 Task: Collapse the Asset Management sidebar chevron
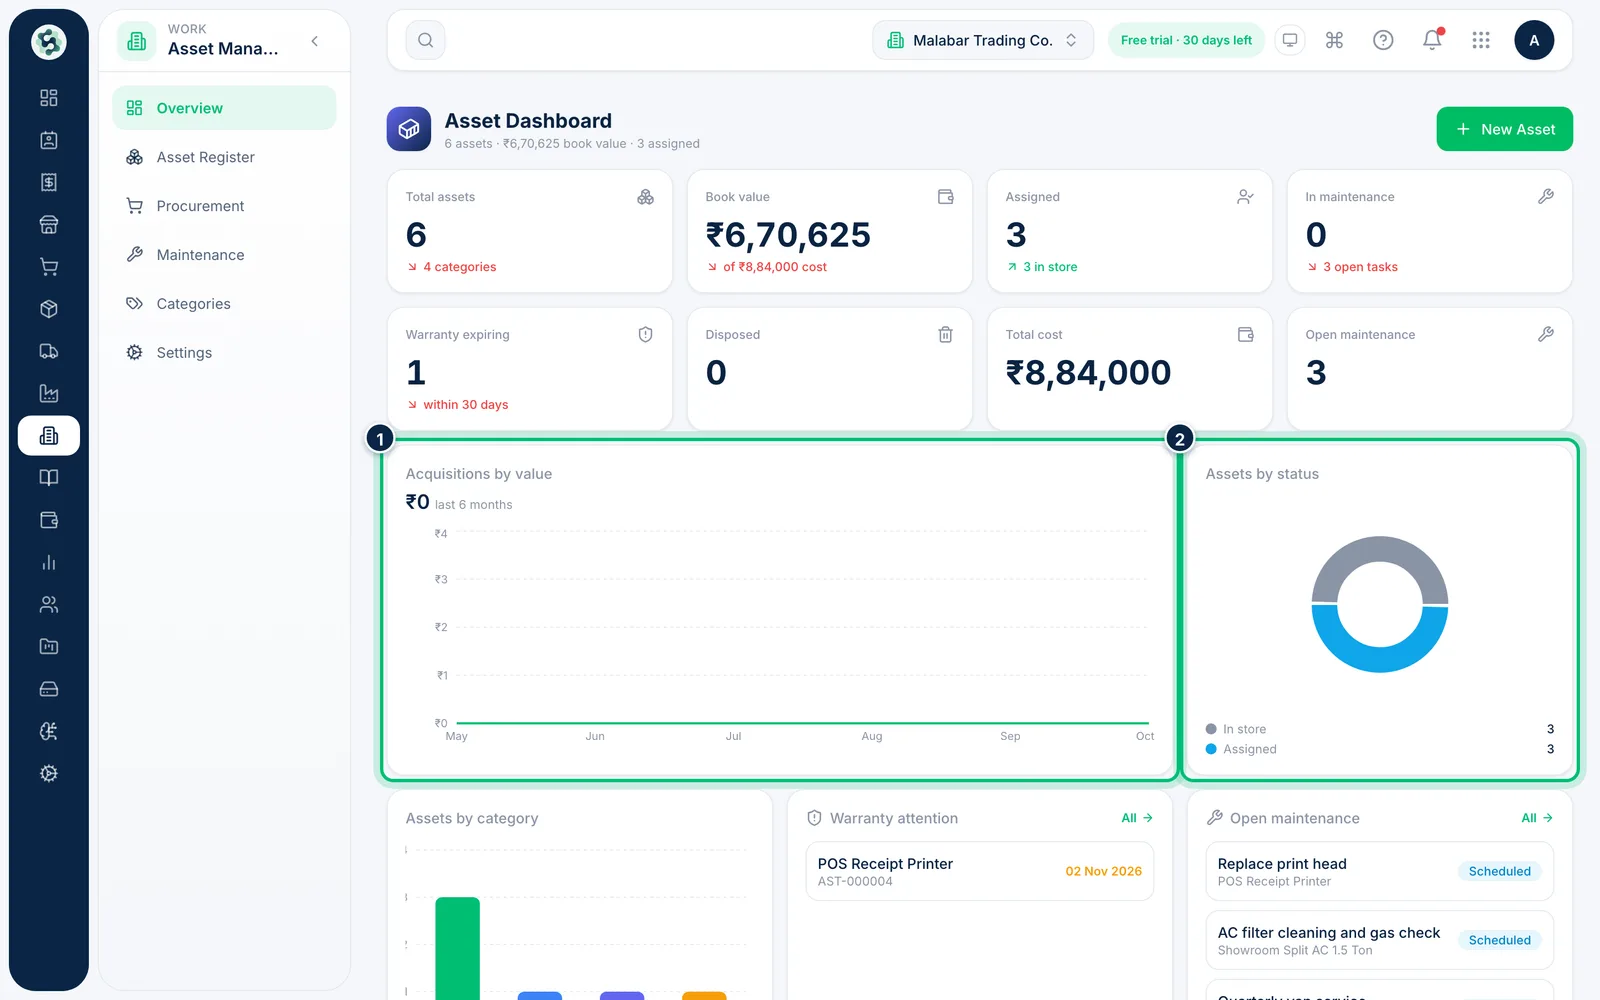(315, 41)
